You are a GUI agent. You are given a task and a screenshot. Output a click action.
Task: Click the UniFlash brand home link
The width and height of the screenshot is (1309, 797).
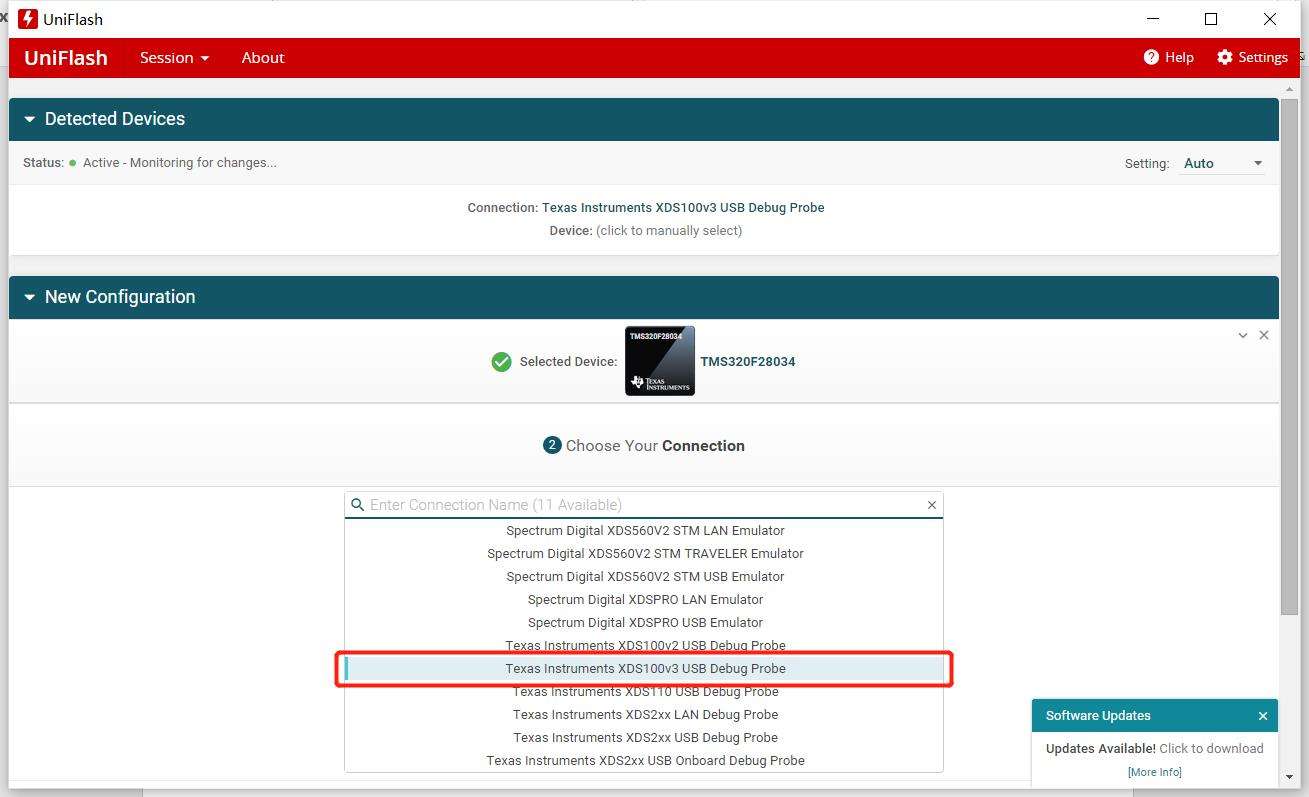pos(66,58)
